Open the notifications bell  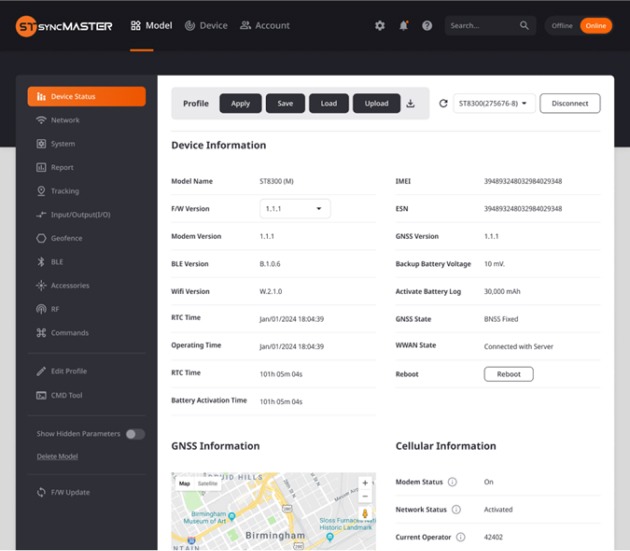point(404,26)
